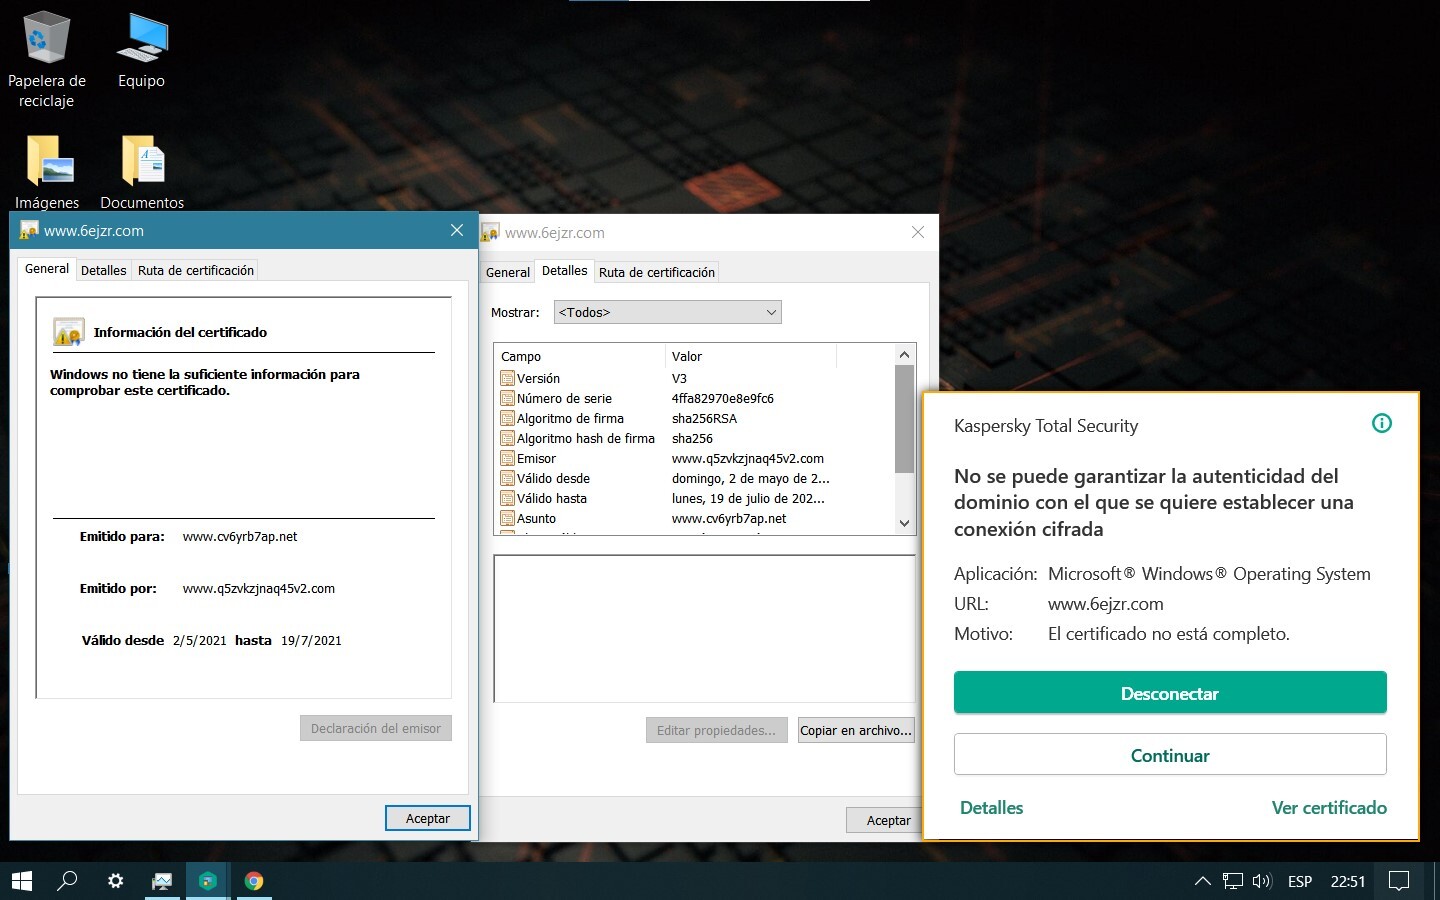The image size is (1440, 900).
Task: Open the notification center icon
Action: pyautogui.click(x=1399, y=881)
